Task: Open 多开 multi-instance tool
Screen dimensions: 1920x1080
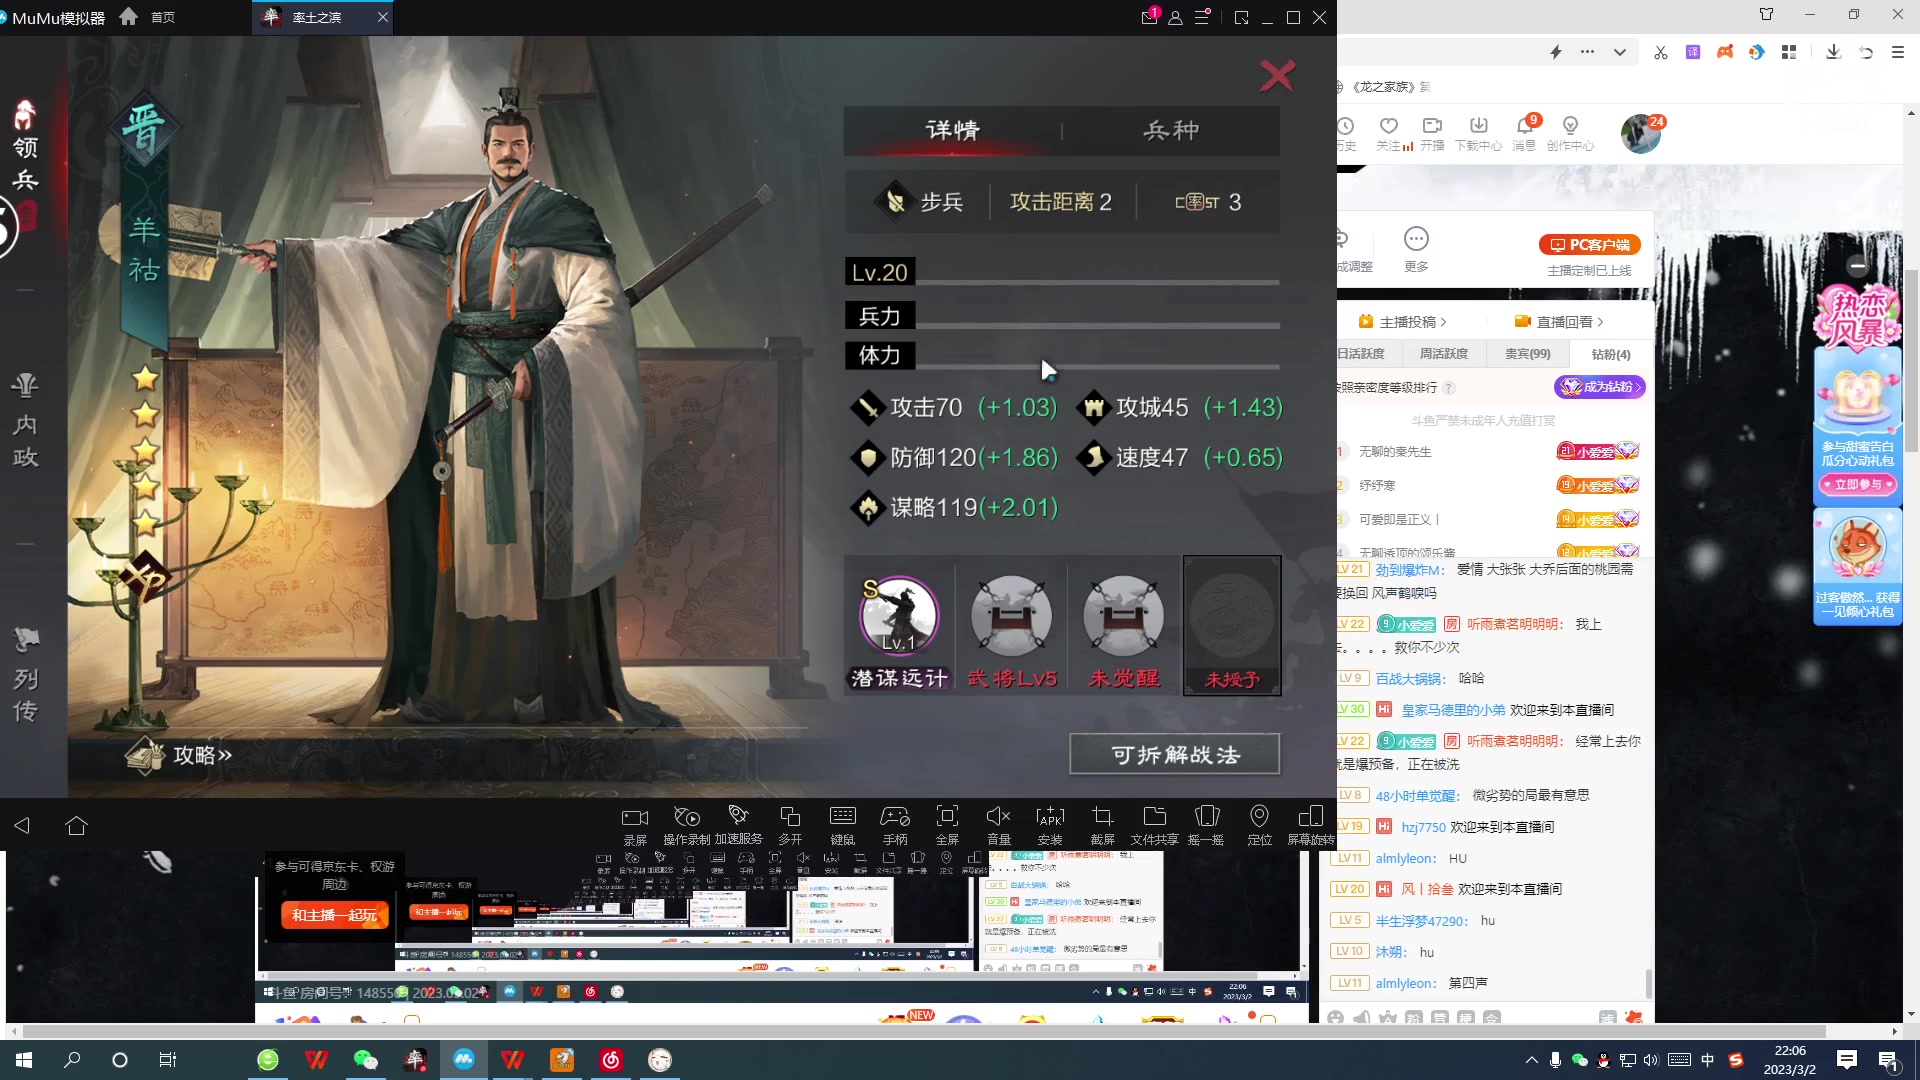Action: (x=790, y=818)
